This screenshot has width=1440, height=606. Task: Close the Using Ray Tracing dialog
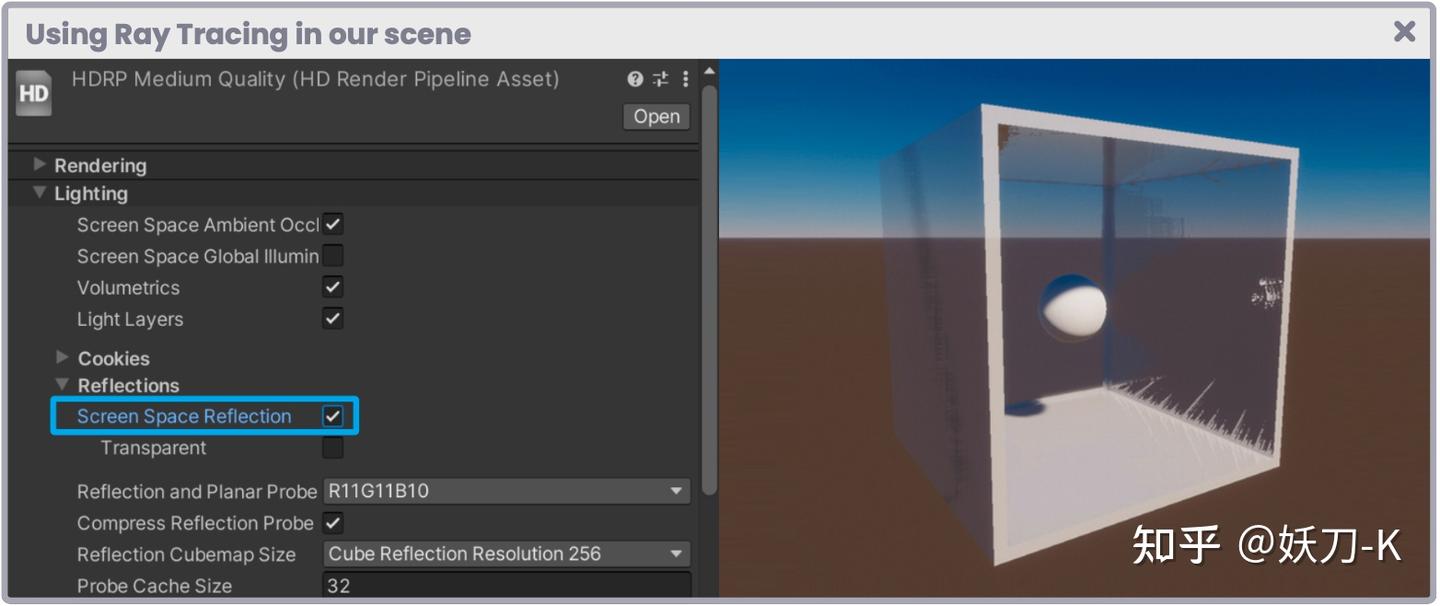coord(1404,32)
